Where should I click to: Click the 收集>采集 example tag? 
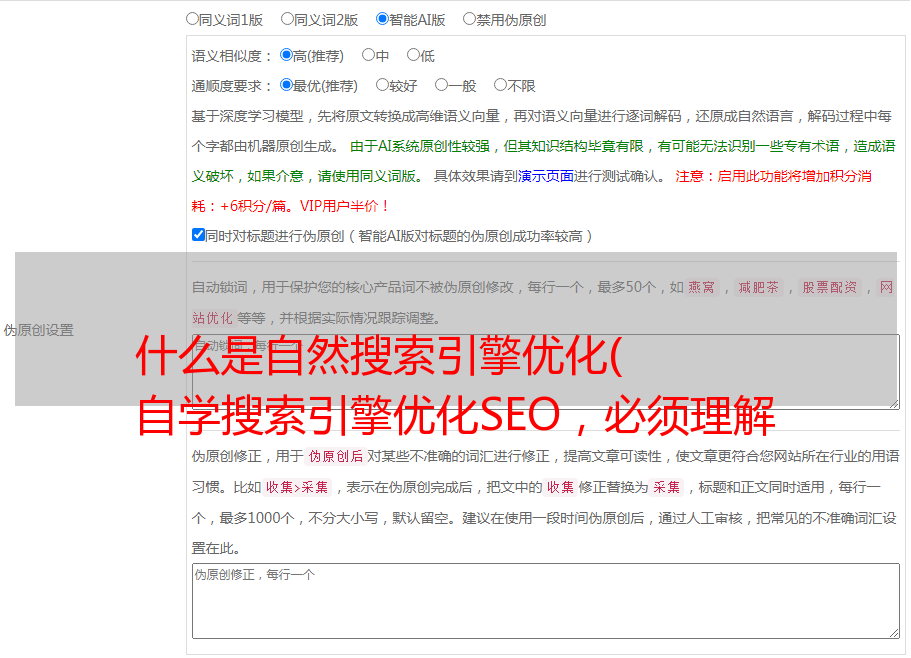coord(297,487)
